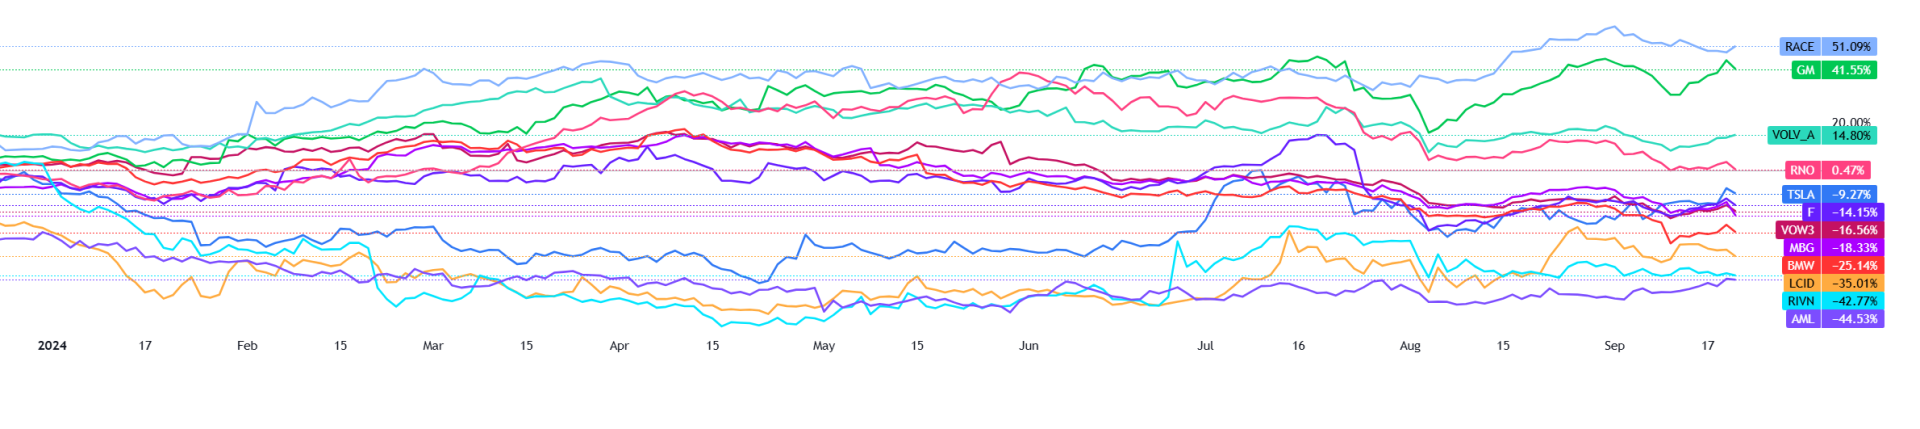
Task: Select the GM series label
Action: coord(1805,71)
